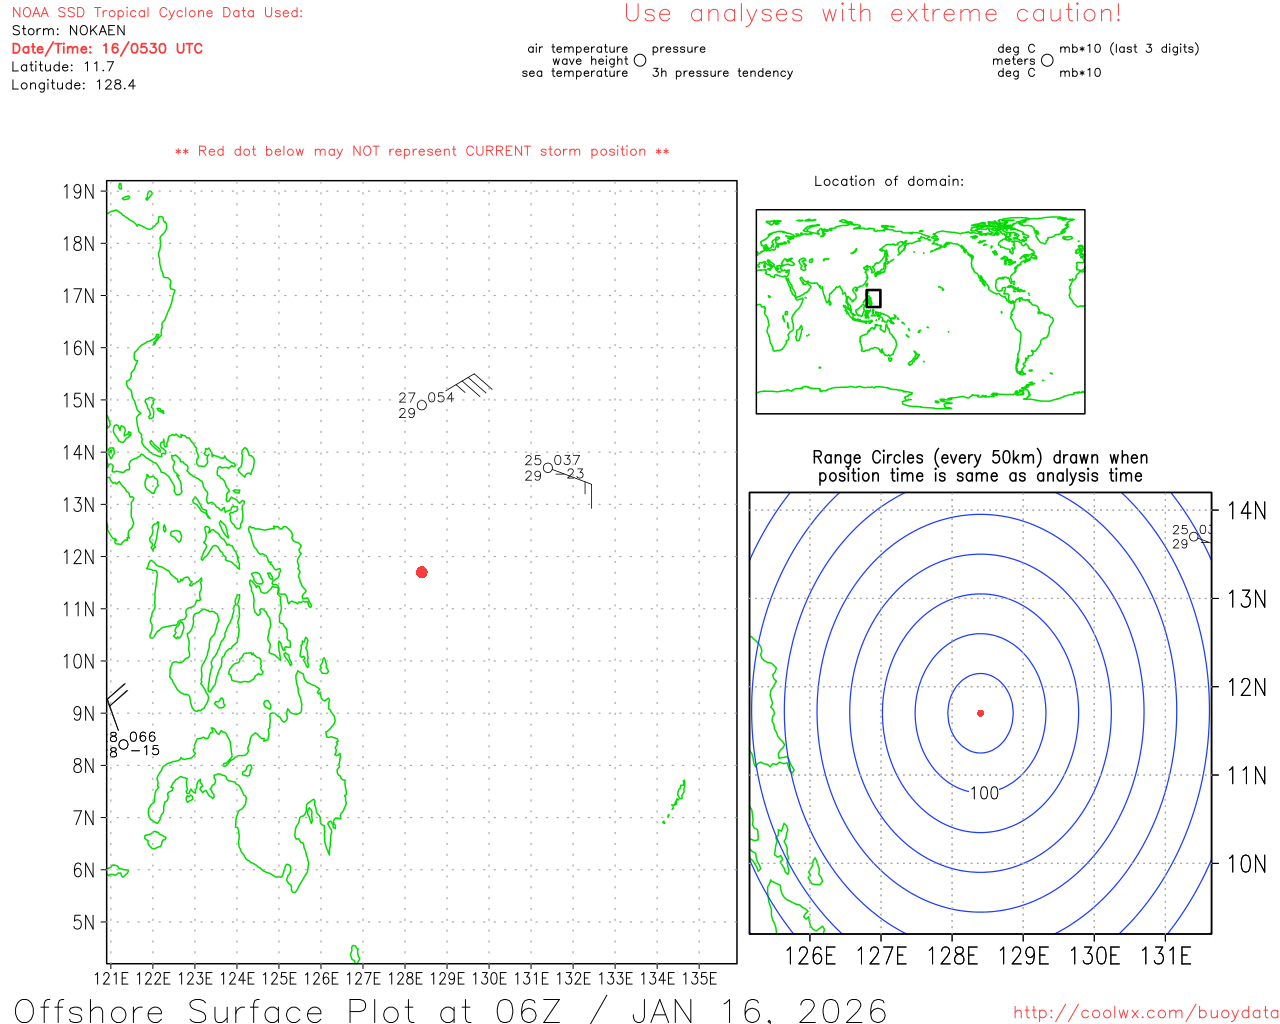Click the 19N latitude label on main map
The image size is (1280, 1024).
[x=78, y=191]
